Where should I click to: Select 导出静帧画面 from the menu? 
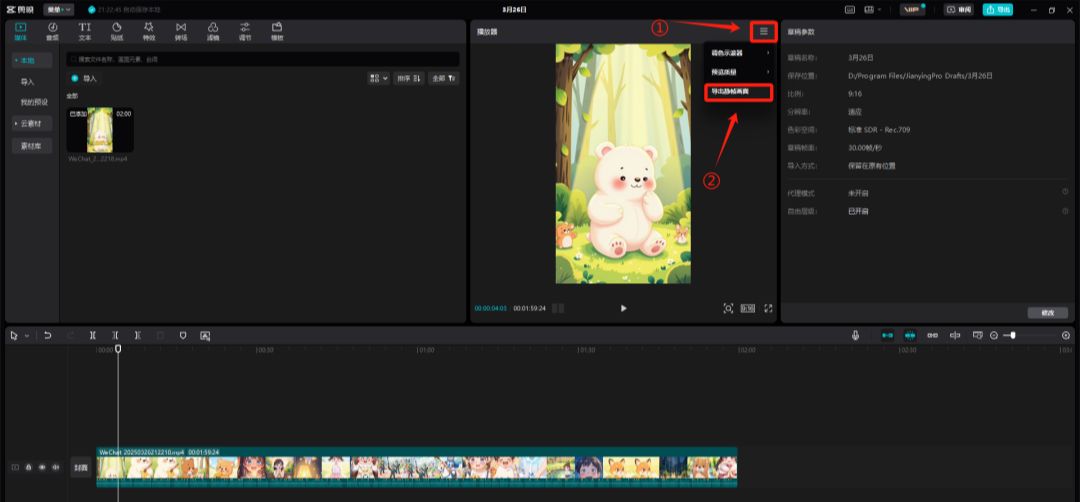pyautogui.click(x=740, y=92)
